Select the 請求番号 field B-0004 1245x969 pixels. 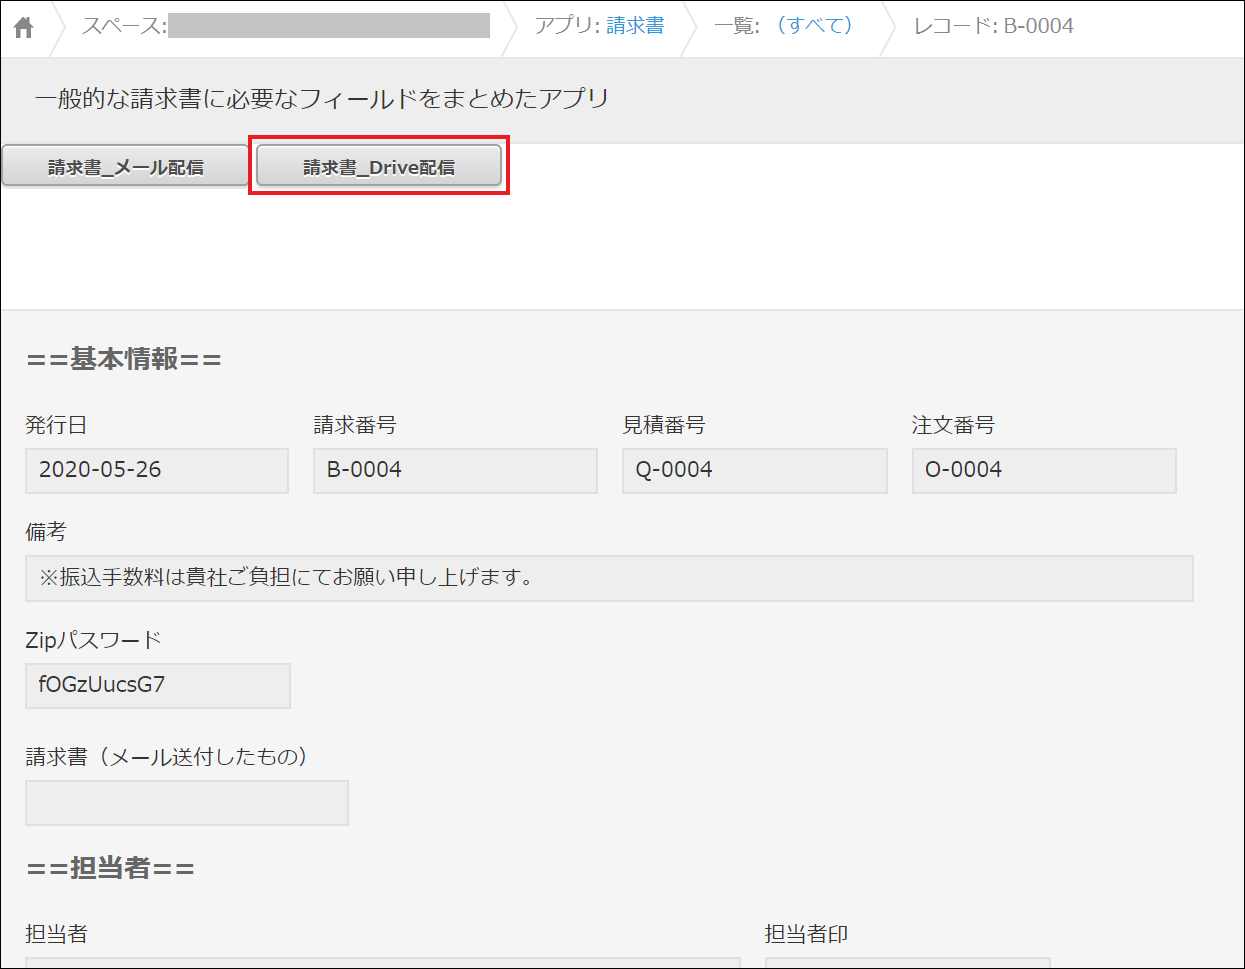455,470
